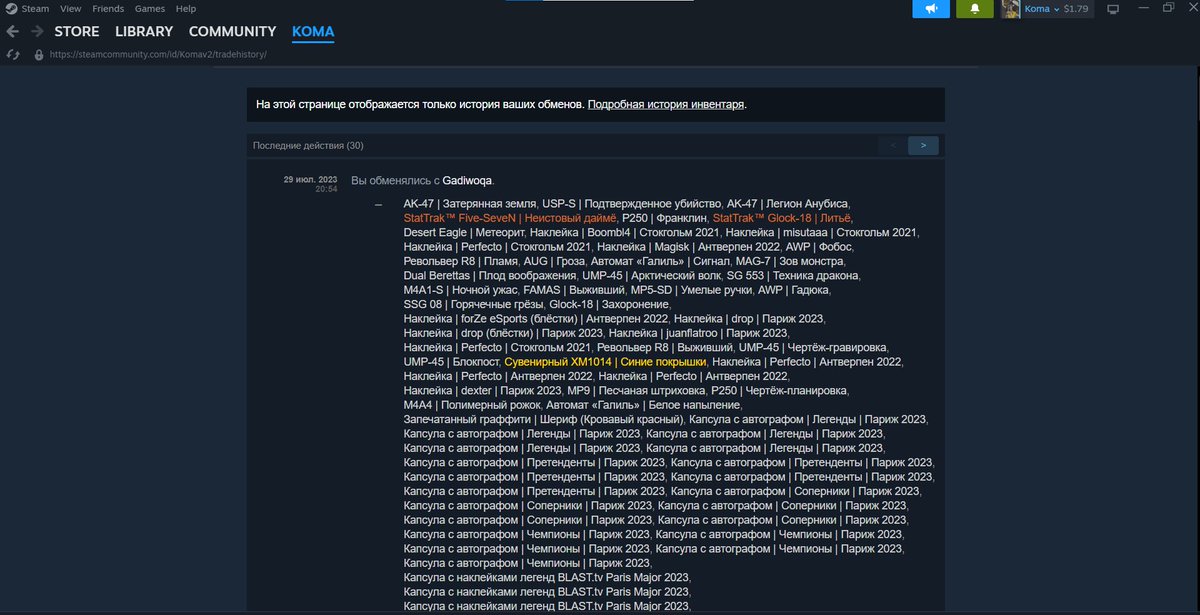Open the Help menu

[186, 8]
